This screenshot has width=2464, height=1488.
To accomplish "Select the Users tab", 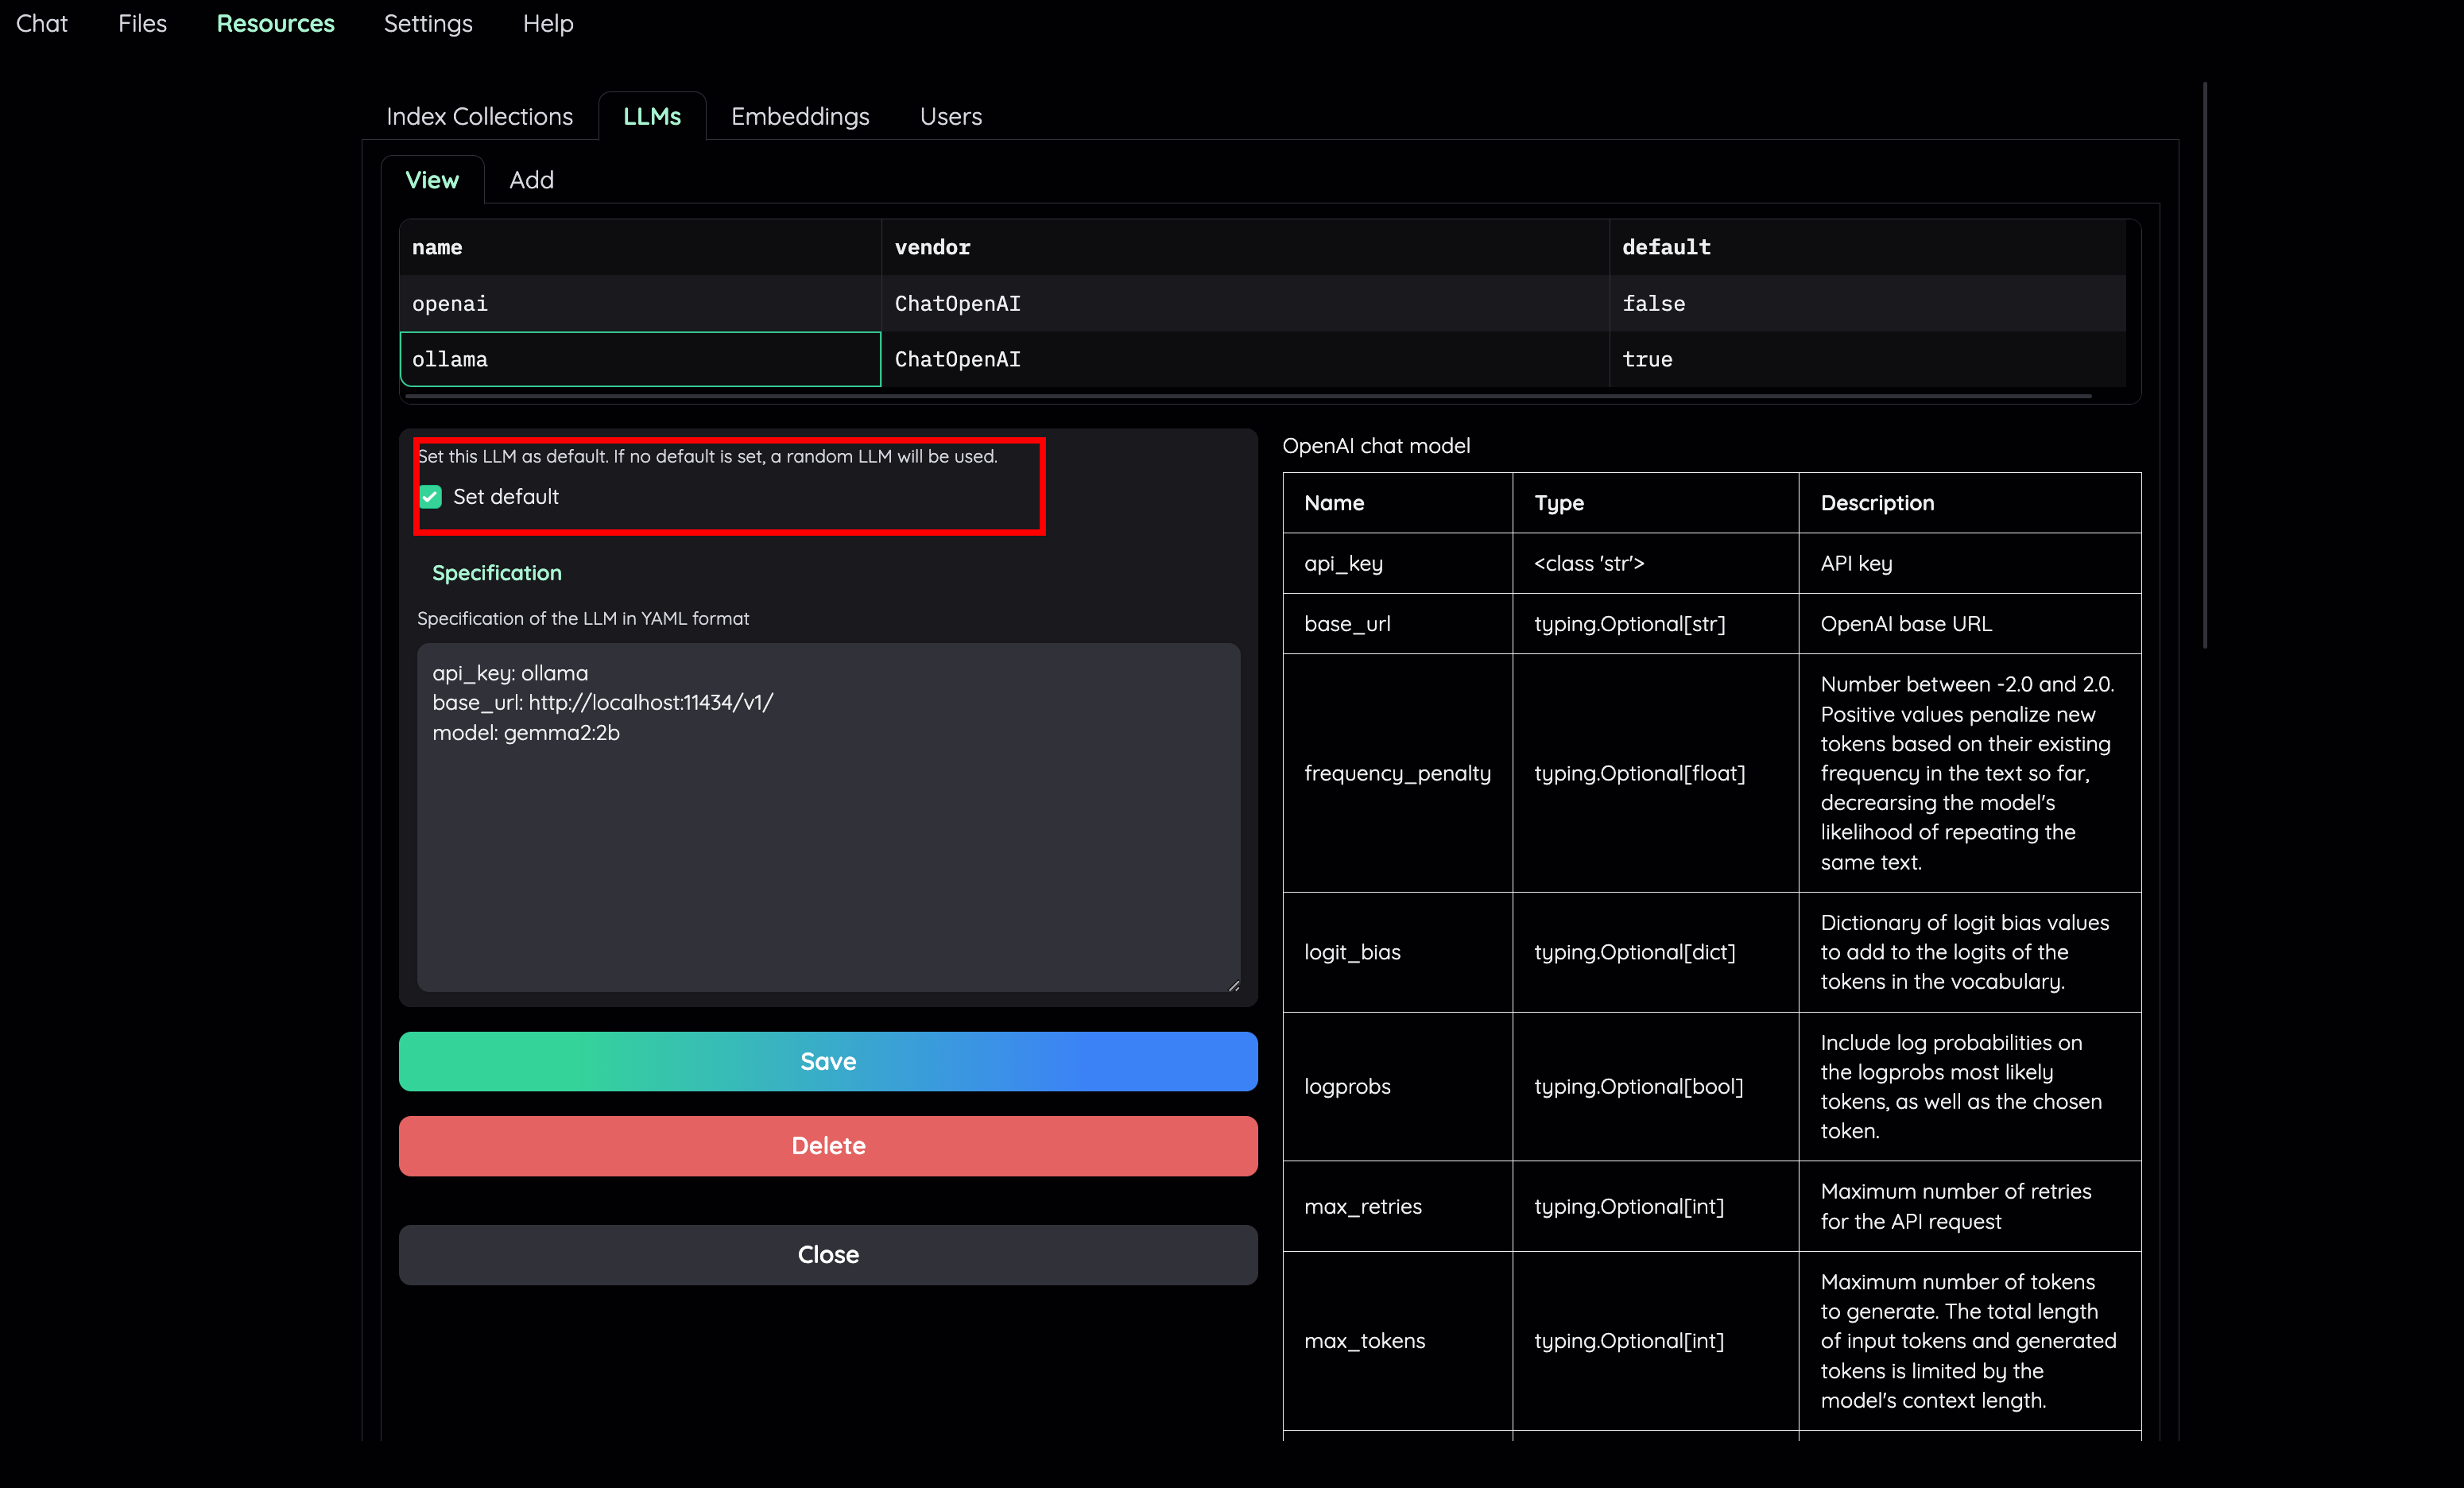I will 950,116.
